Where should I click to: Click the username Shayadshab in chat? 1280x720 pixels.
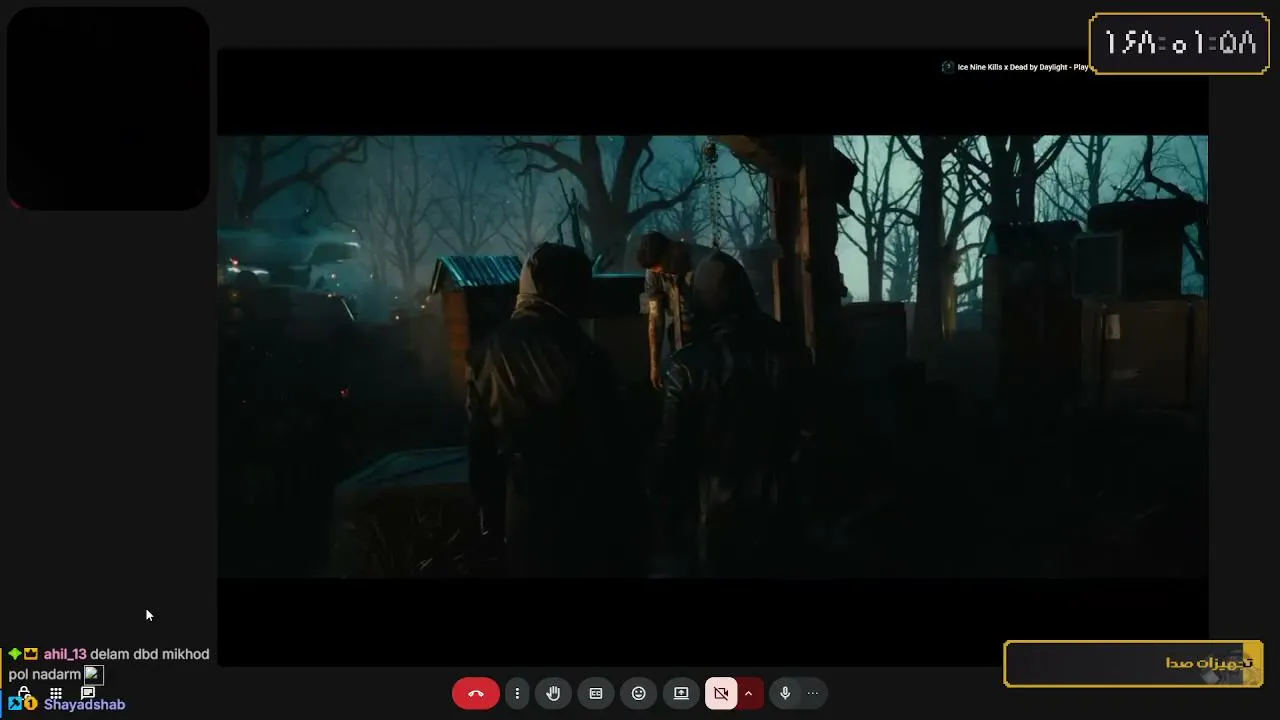(x=84, y=705)
